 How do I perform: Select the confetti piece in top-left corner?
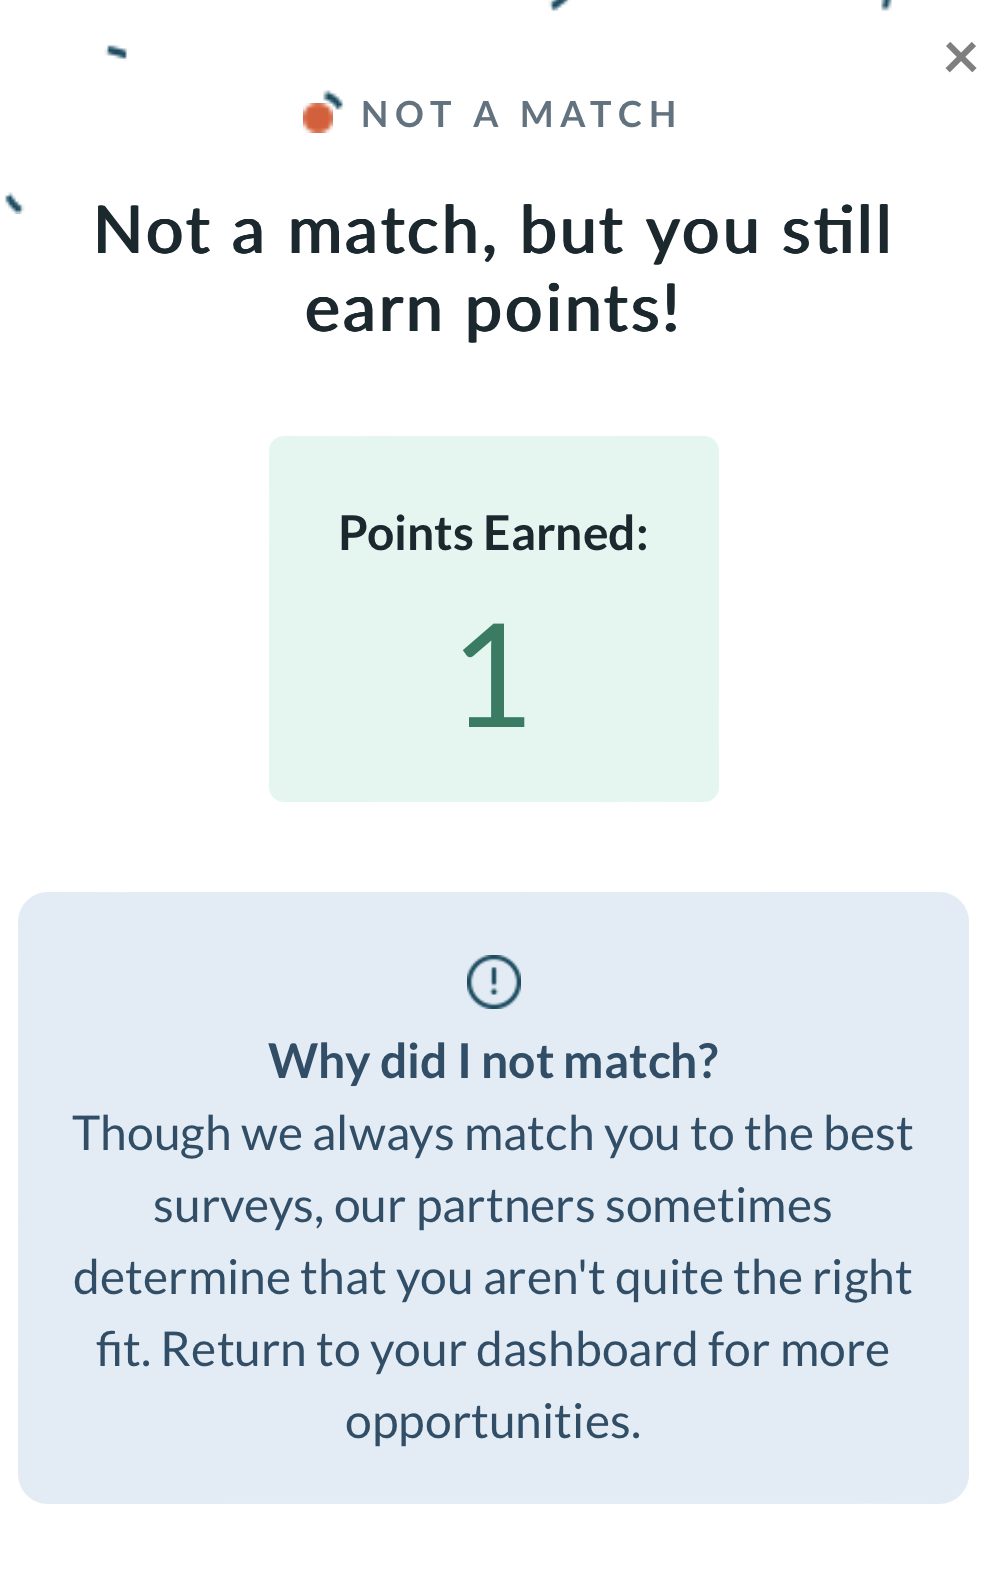point(117,52)
